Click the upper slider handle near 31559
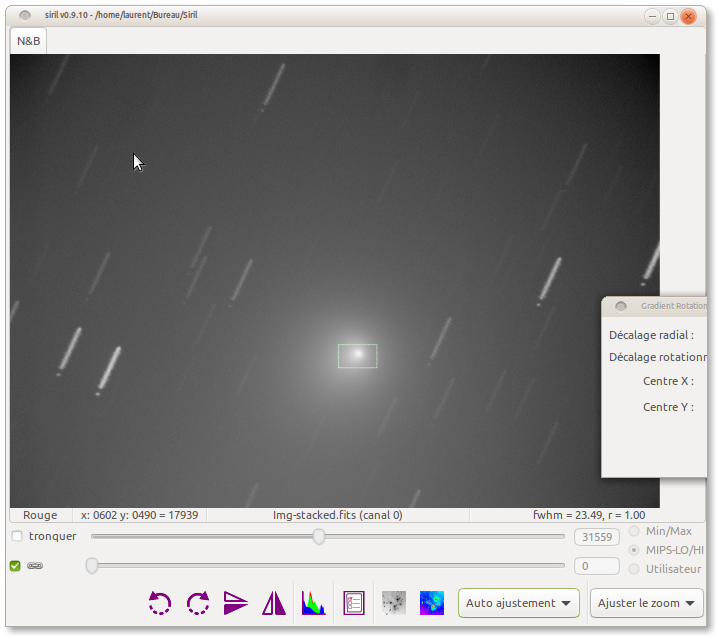Image resolution: width=716 pixels, height=636 pixels. [319, 537]
